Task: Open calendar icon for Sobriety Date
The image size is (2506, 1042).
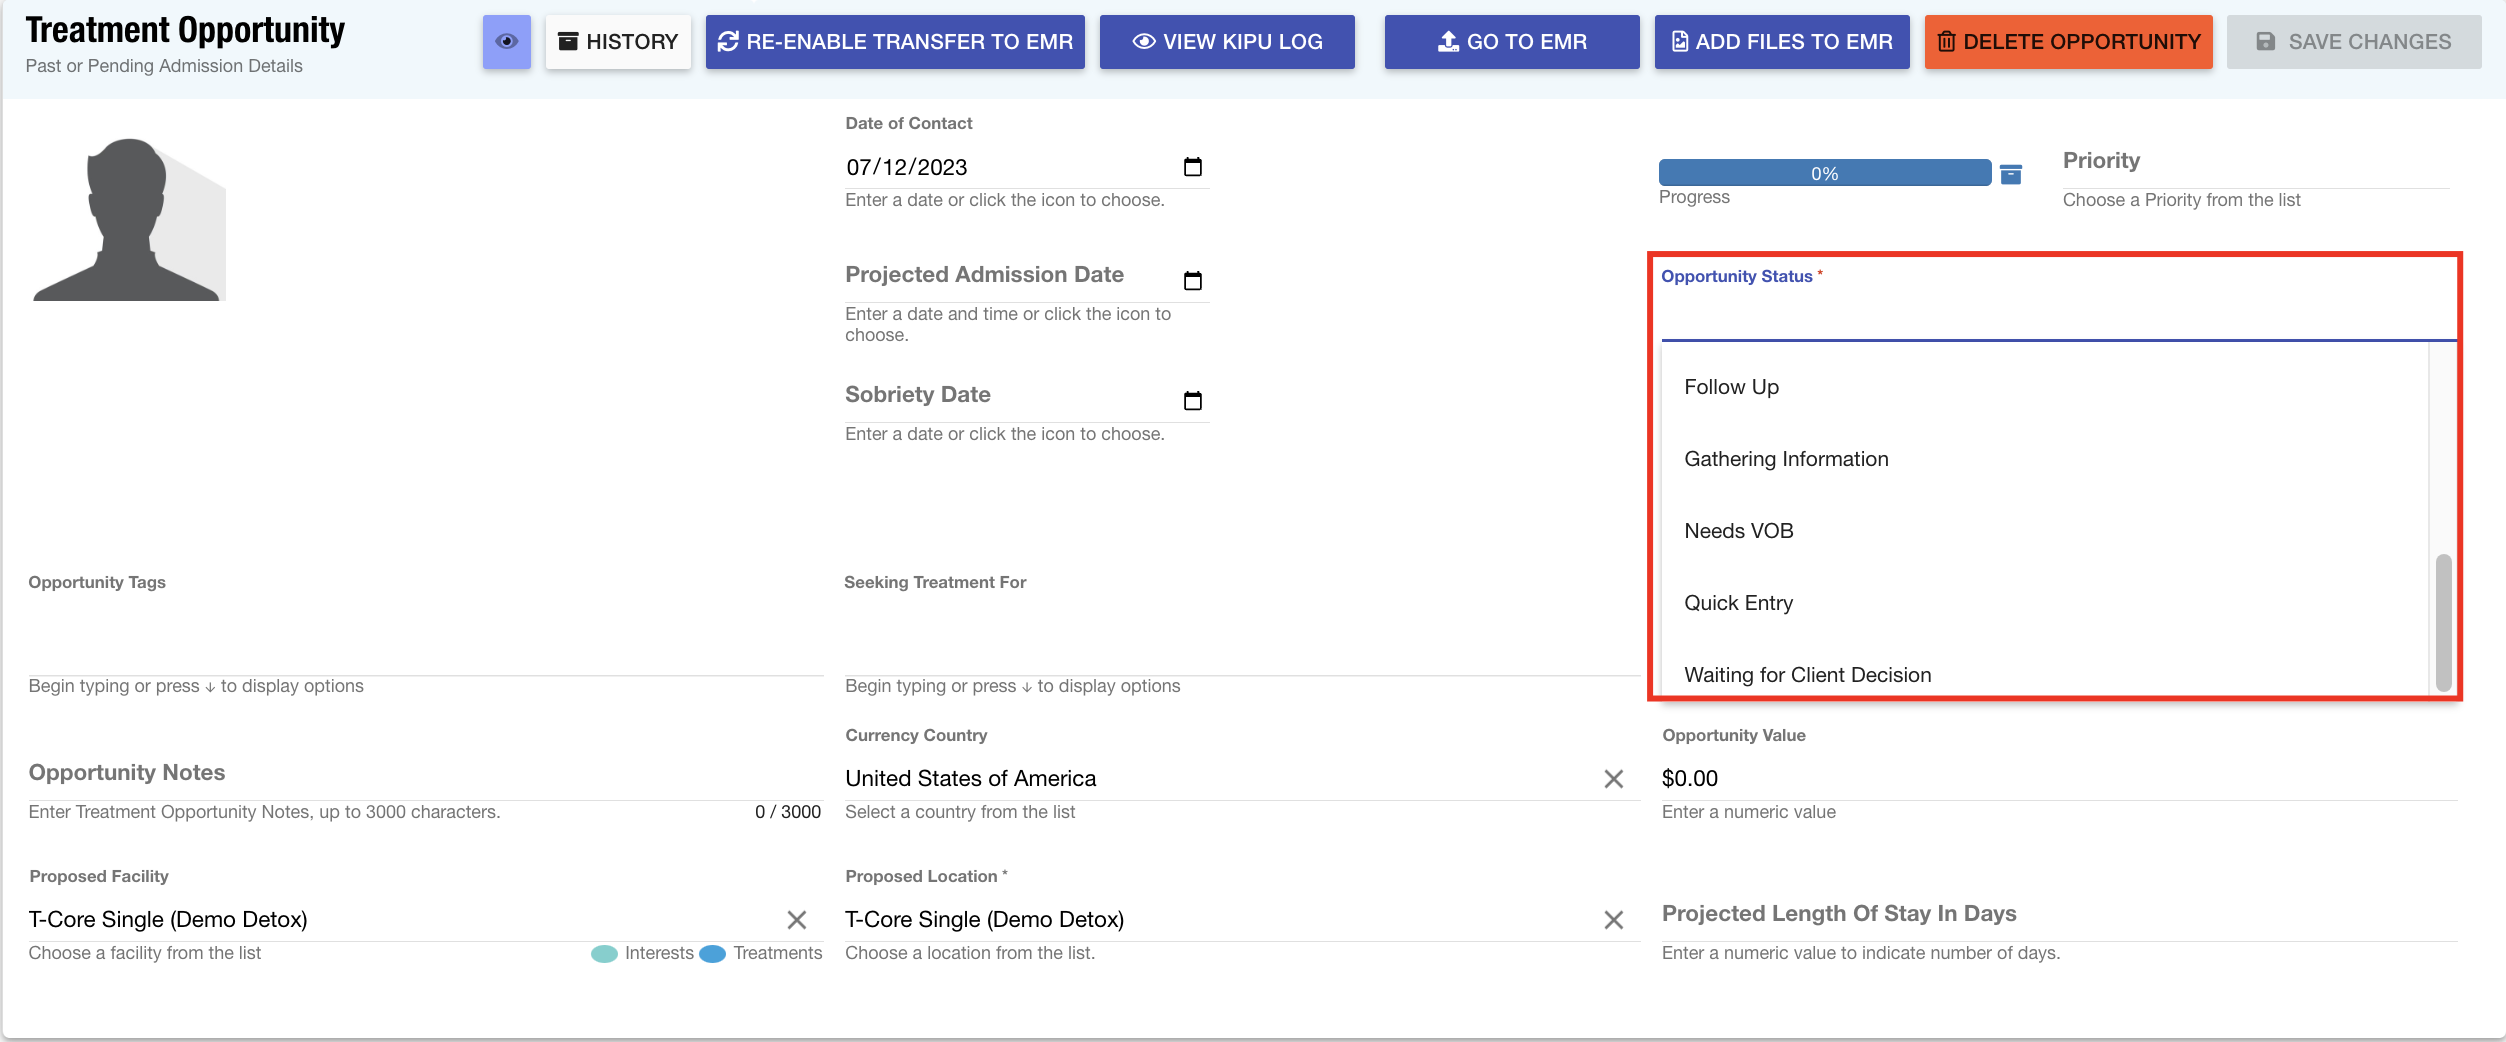Action: click(x=1192, y=401)
